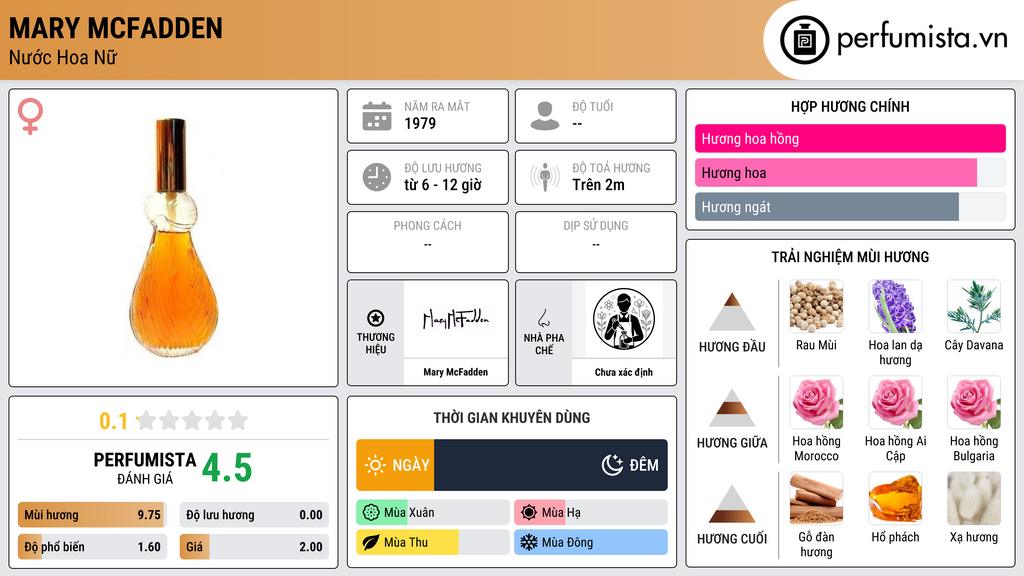
Task: Click the Hương ngát accord bar
Action: pos(850,206)
